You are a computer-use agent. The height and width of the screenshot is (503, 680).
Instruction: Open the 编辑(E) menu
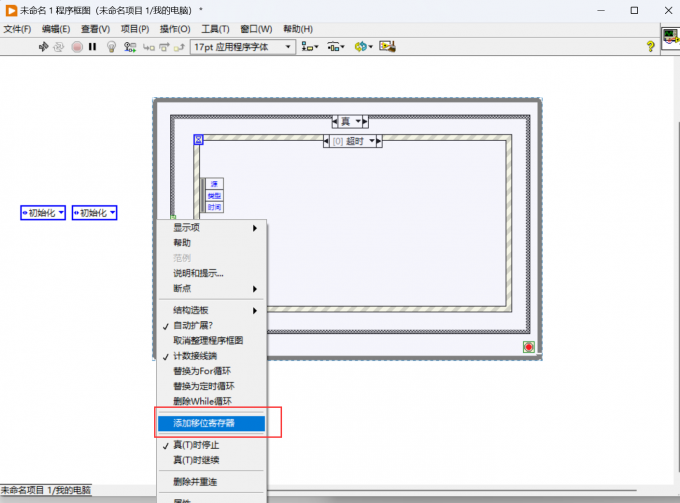click(x=56, y=29)
